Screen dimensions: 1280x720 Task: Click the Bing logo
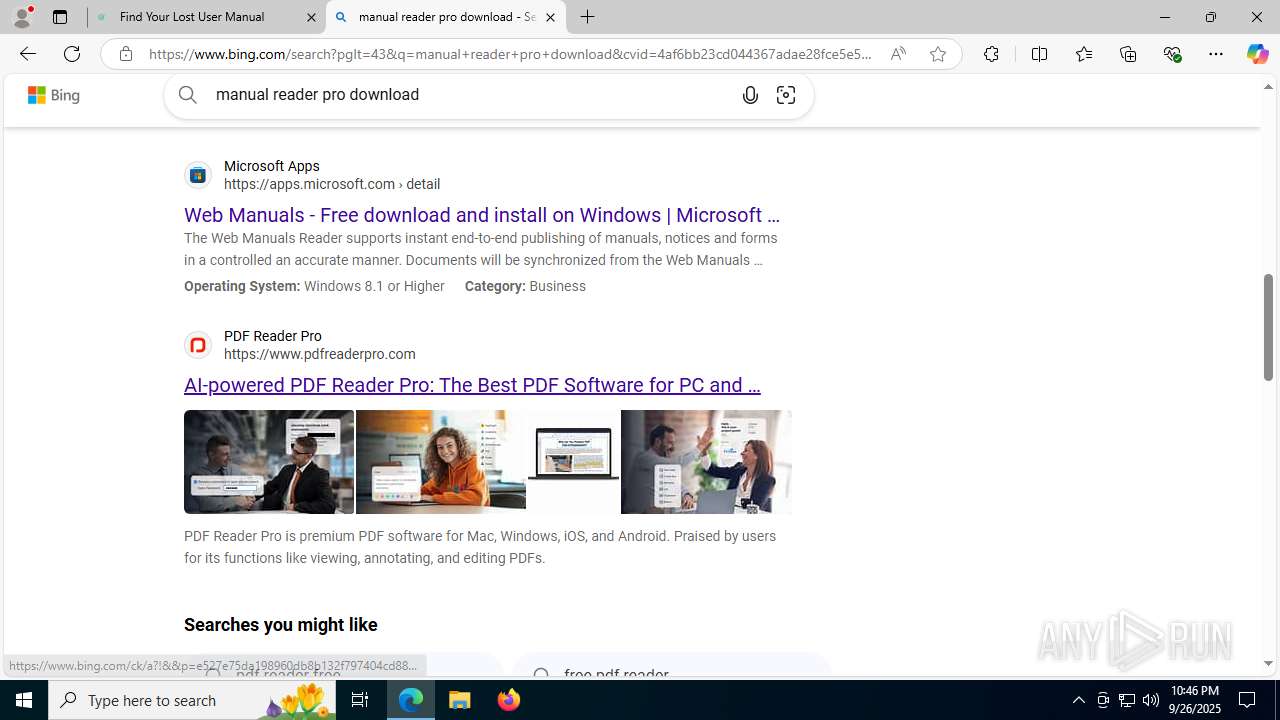coord(53,95)
